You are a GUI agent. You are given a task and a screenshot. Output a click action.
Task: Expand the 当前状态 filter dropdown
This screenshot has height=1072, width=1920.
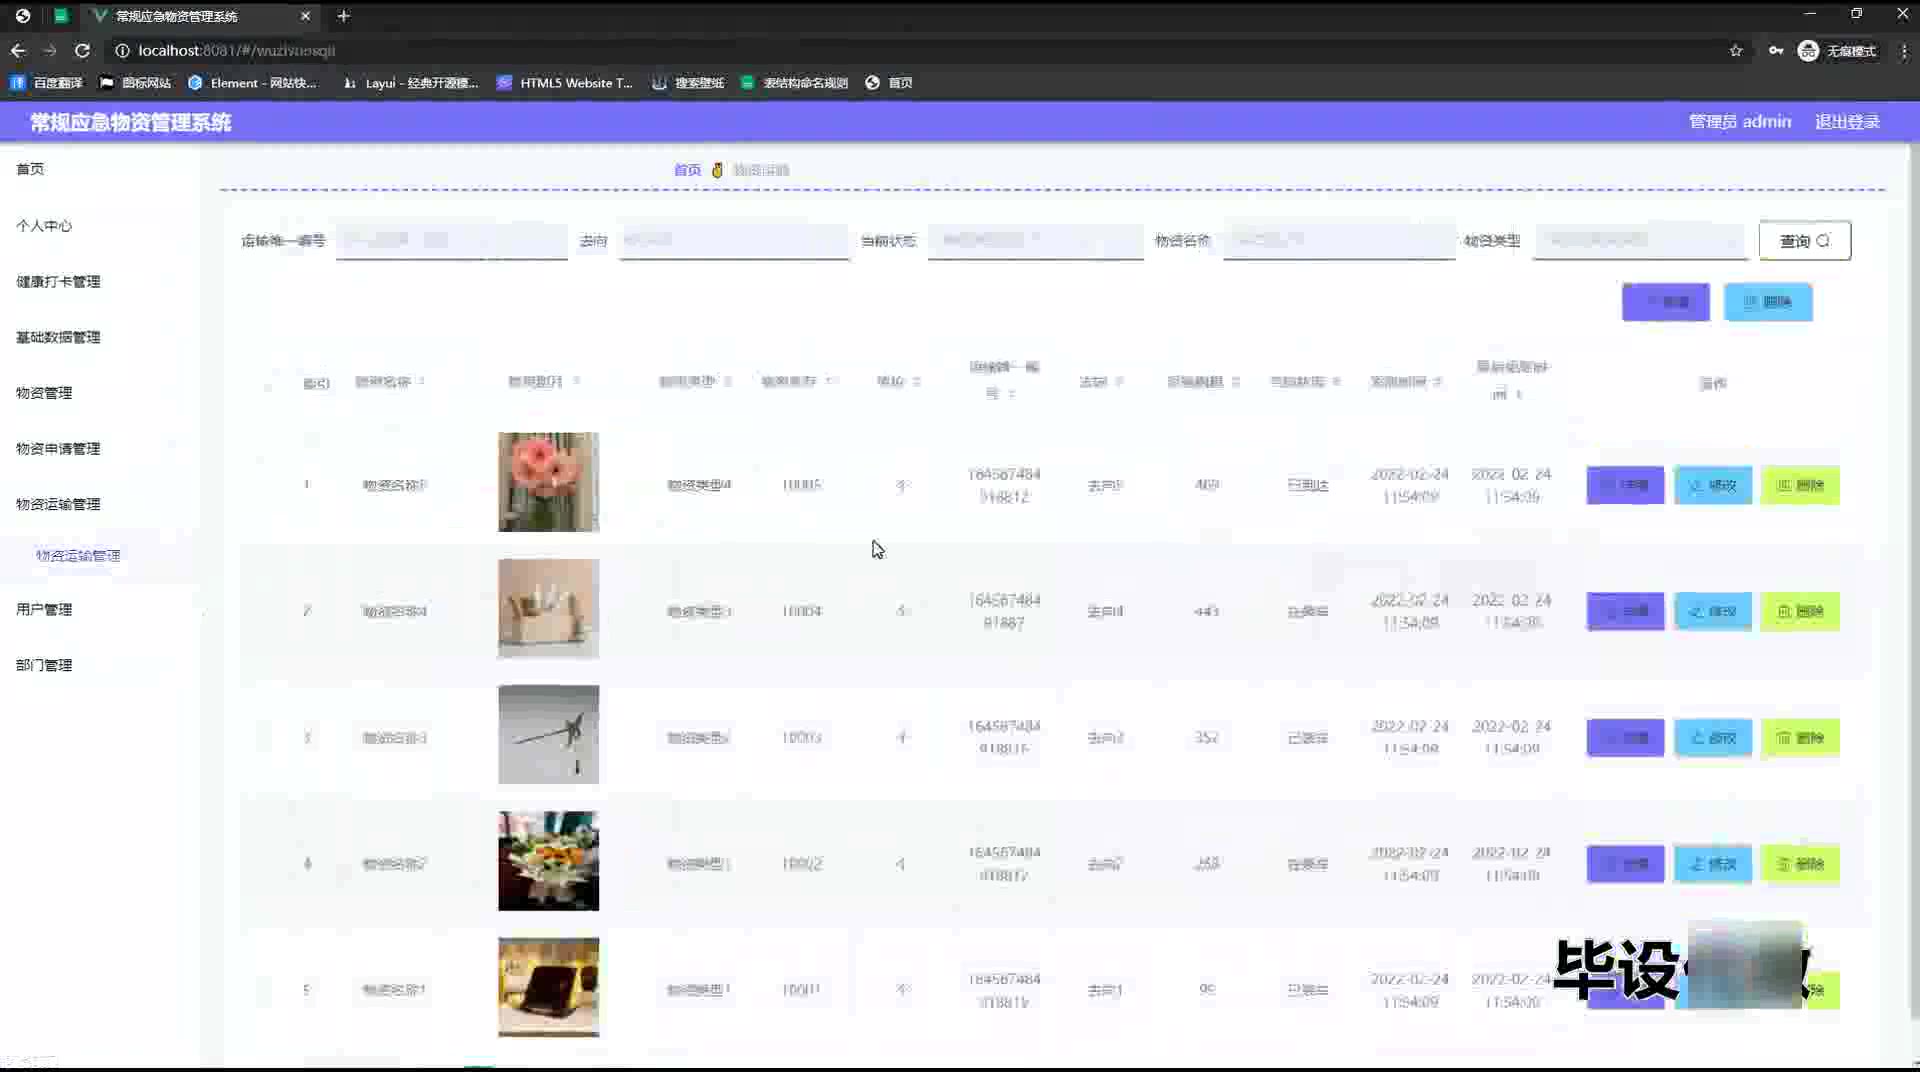pyautogui.click(x=1034, y=240)
